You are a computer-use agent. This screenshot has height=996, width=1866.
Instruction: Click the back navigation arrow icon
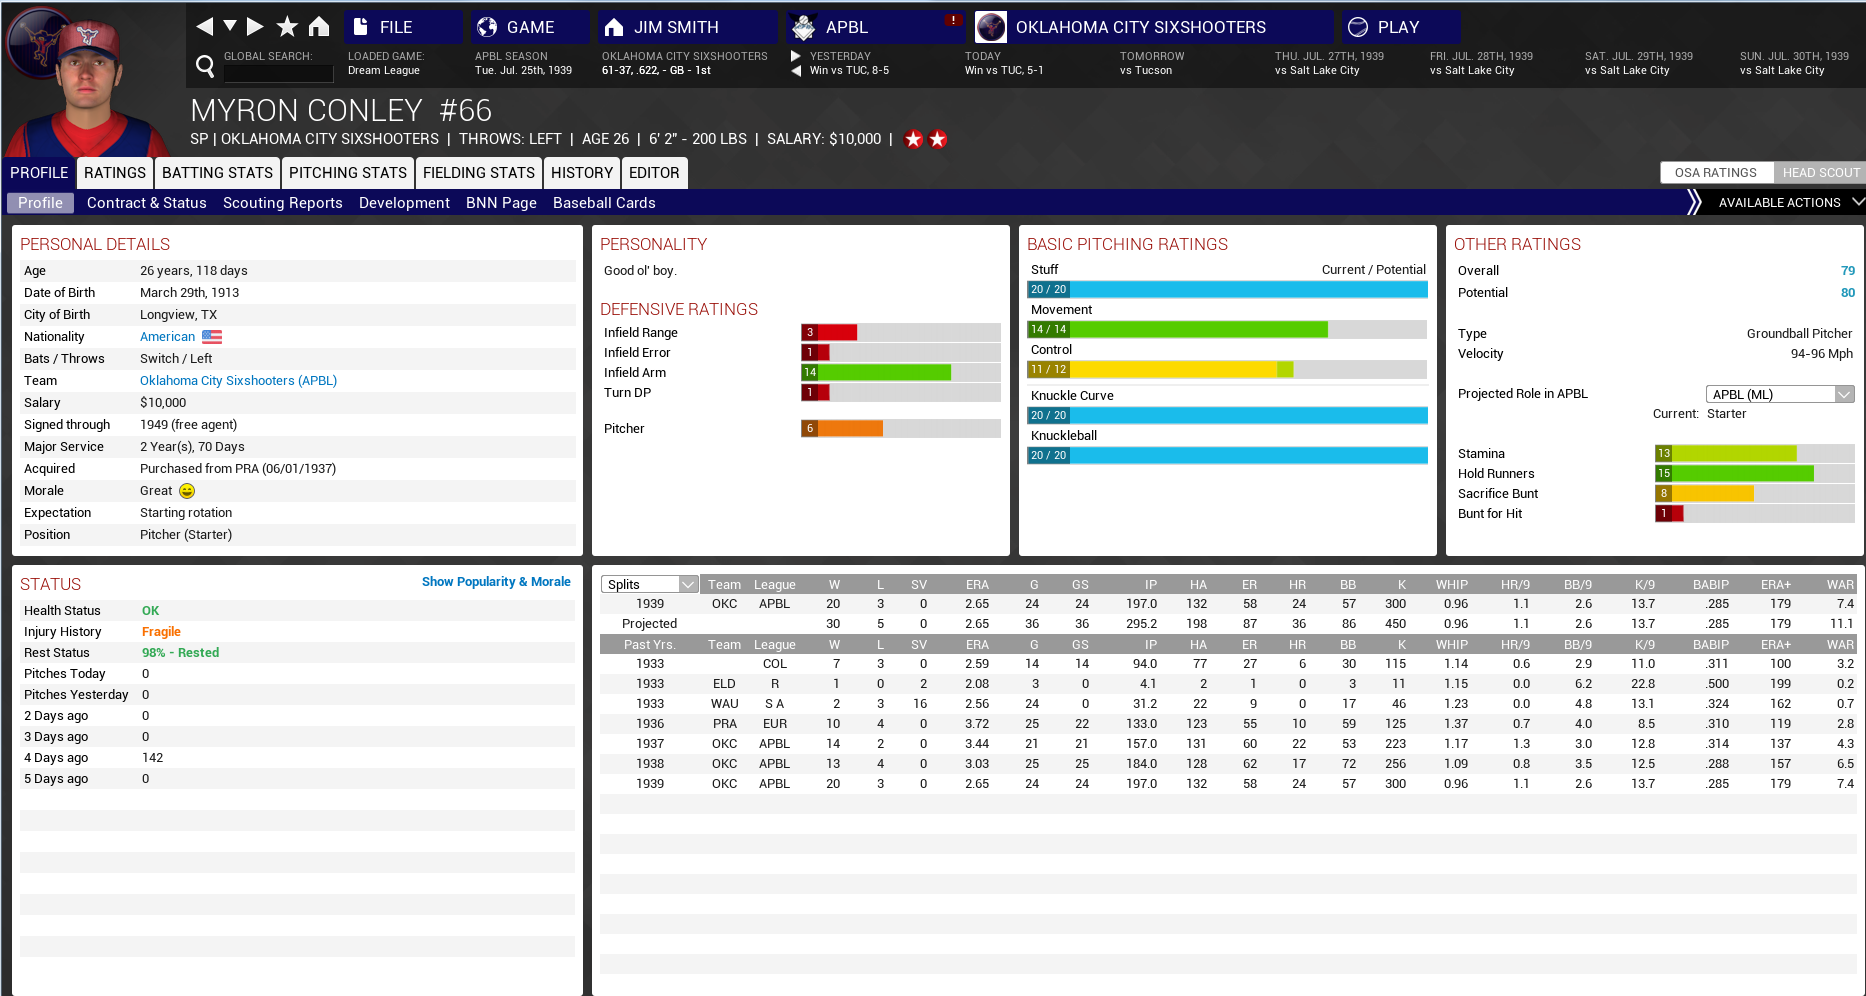click(204, 27)
